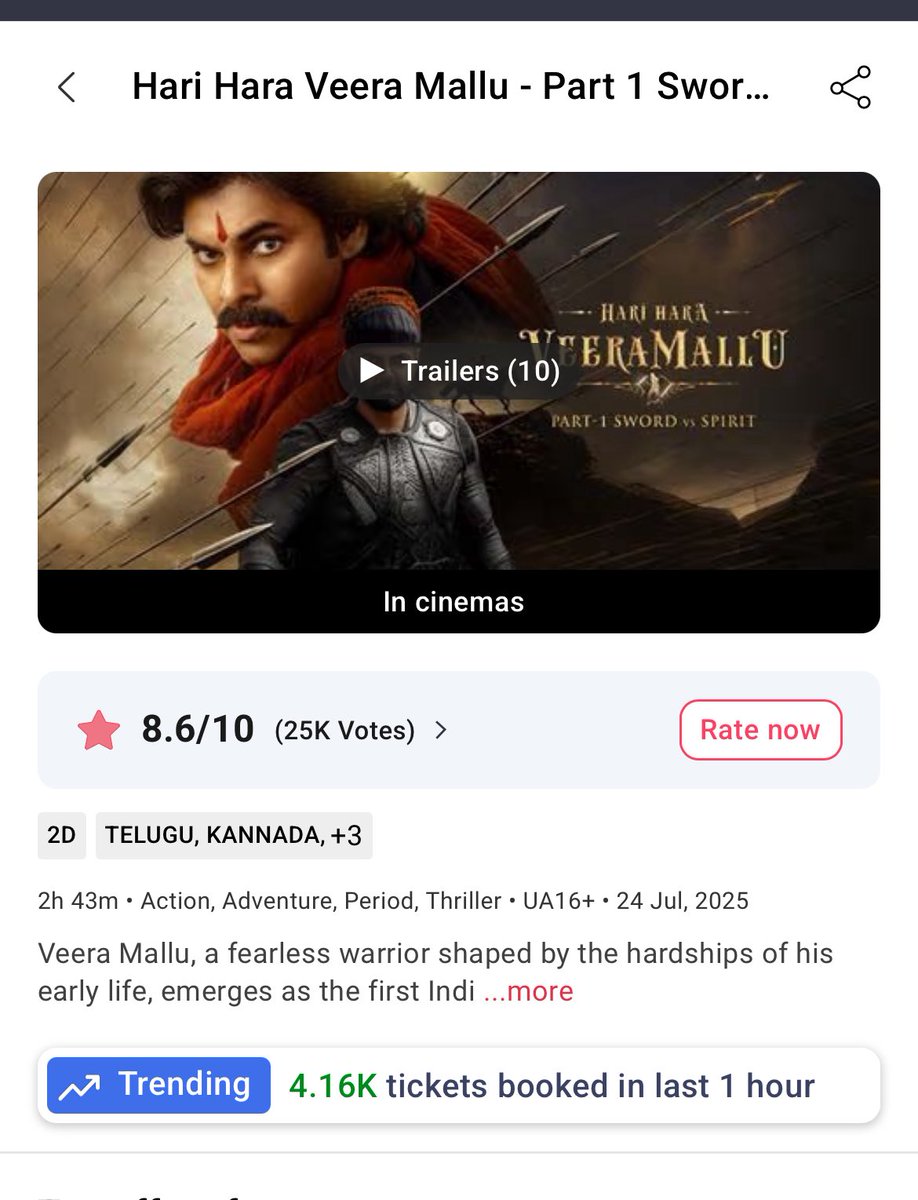The width and height of the screenshot is (918, 1200).
Task: Click the Trending arrow icon
Action: pyautogui.click(x=80, y=1086)
